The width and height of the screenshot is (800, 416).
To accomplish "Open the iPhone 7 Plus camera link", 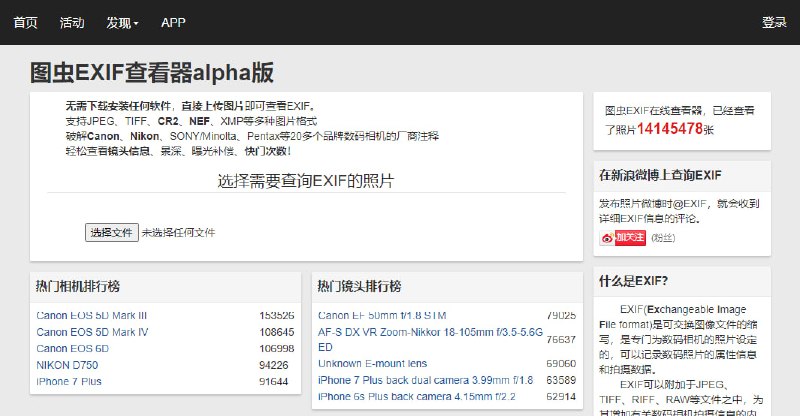I will click(x=69, y=382).
